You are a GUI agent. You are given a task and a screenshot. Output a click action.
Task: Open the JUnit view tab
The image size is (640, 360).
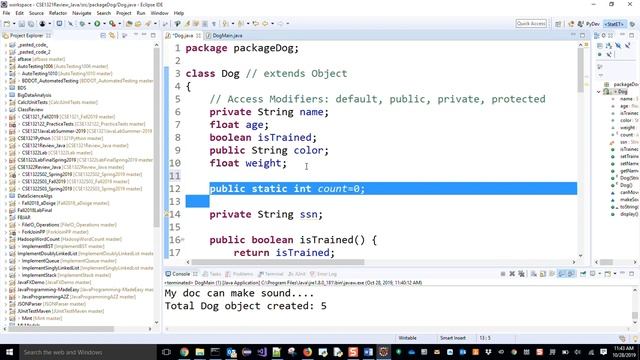(297, 274)
